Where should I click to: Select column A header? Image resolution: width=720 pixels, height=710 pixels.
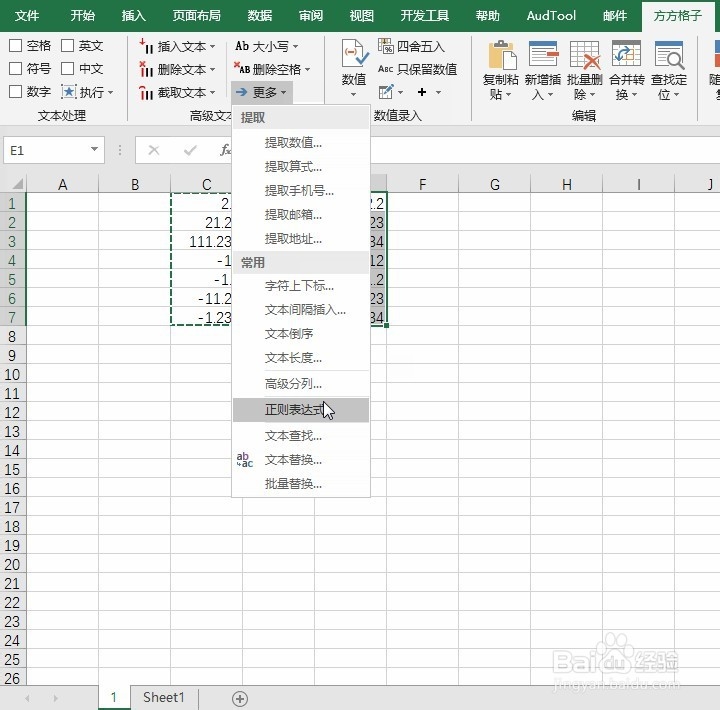point(62,185)
